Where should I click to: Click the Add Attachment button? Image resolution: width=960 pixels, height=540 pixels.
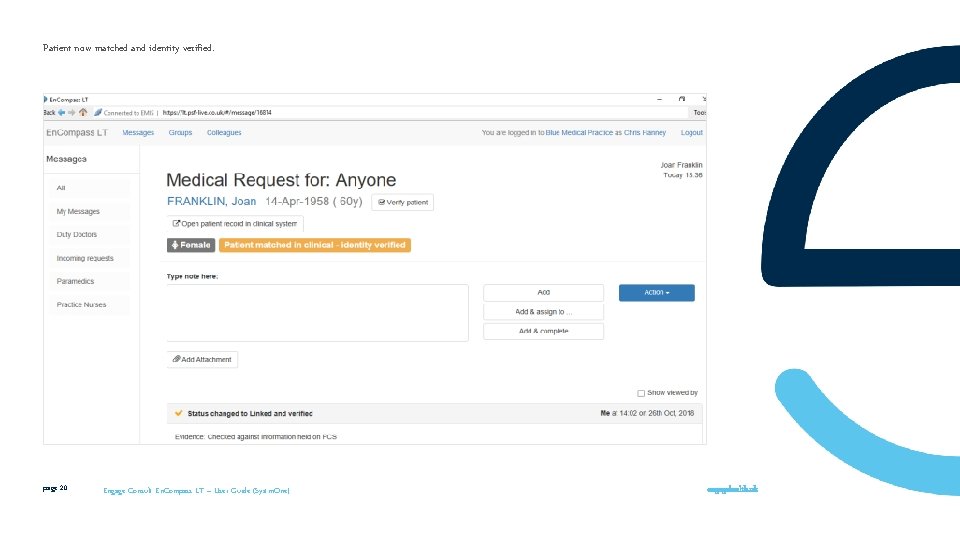click(202, 359)
